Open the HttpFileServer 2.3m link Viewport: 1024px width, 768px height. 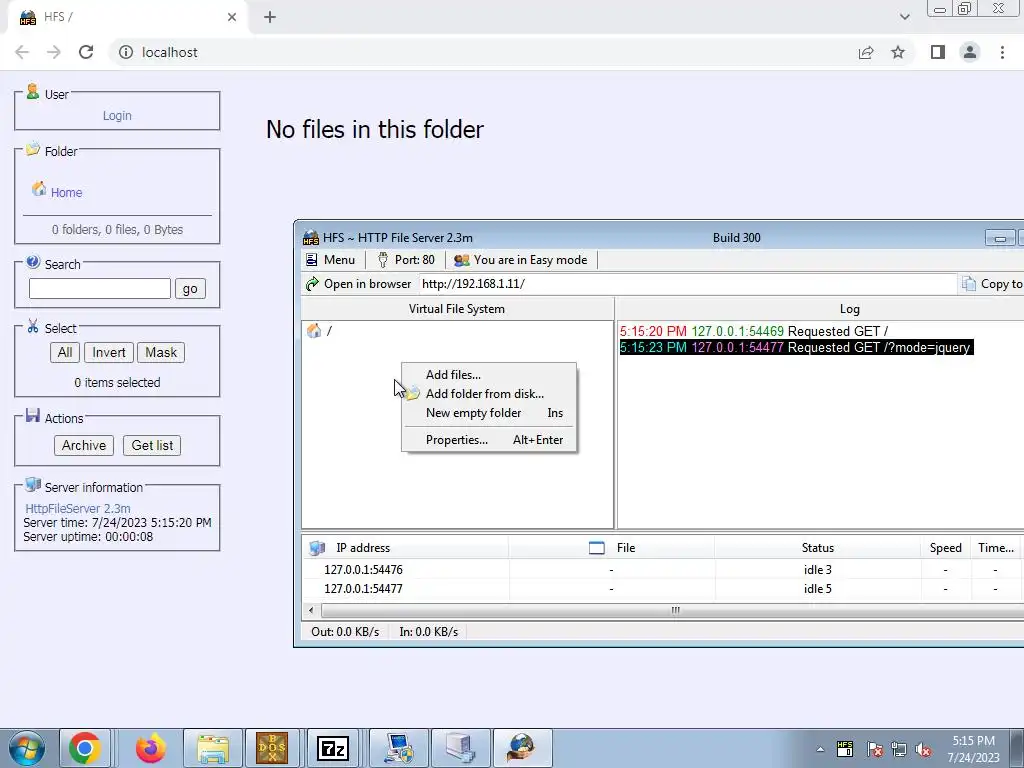[x=78, y=509]
